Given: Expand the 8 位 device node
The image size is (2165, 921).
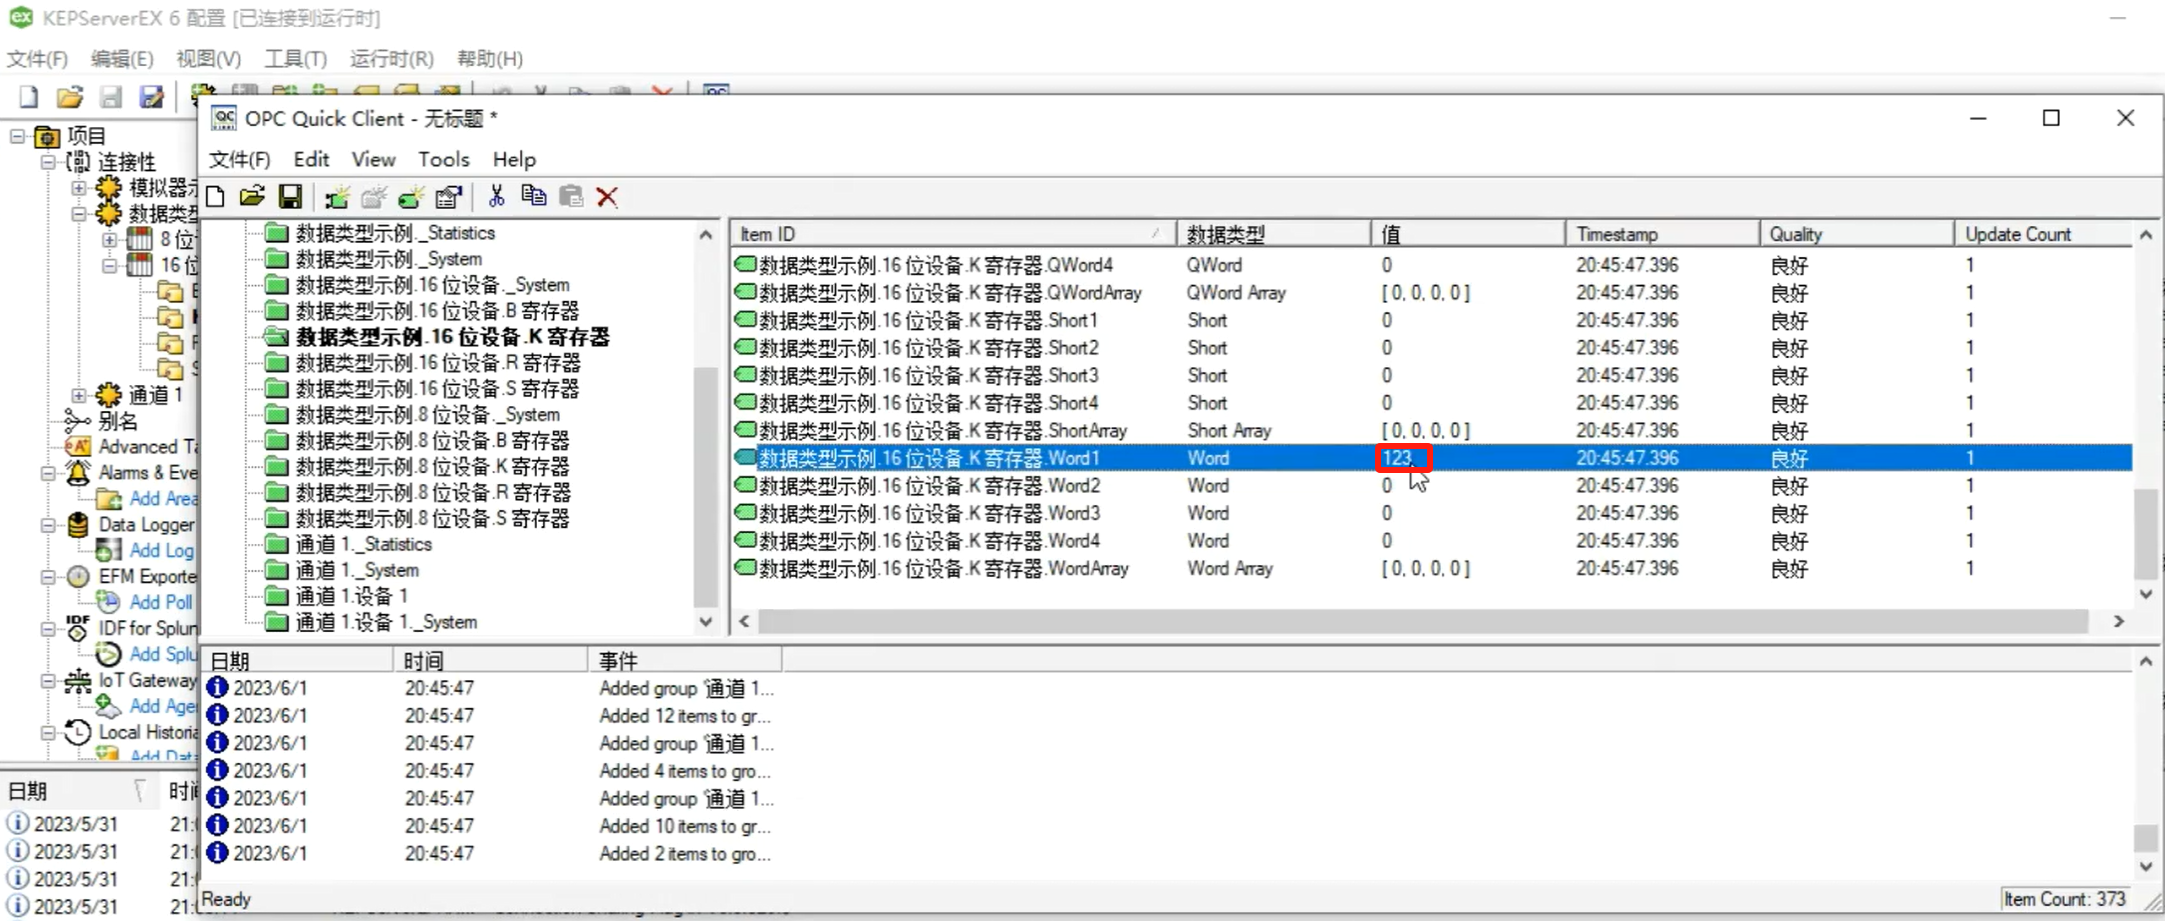Looking at the screenshot, I should click(110, 240).
